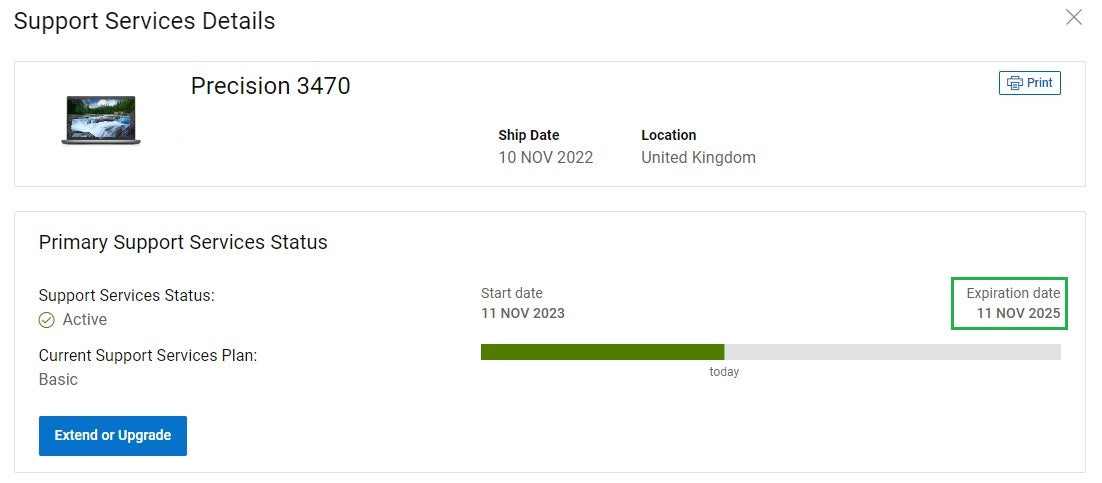Click the Basic plan text
This screenshot has width=1102, height=483.
58,380
